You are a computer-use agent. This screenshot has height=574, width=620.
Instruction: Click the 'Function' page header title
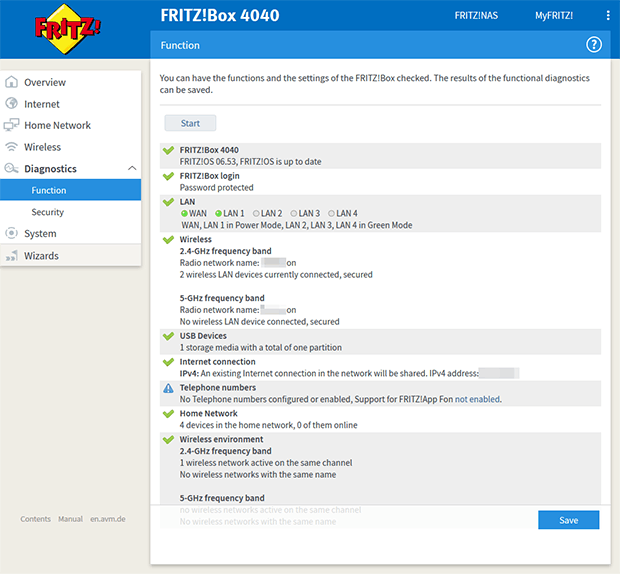(x=180, y=45)
